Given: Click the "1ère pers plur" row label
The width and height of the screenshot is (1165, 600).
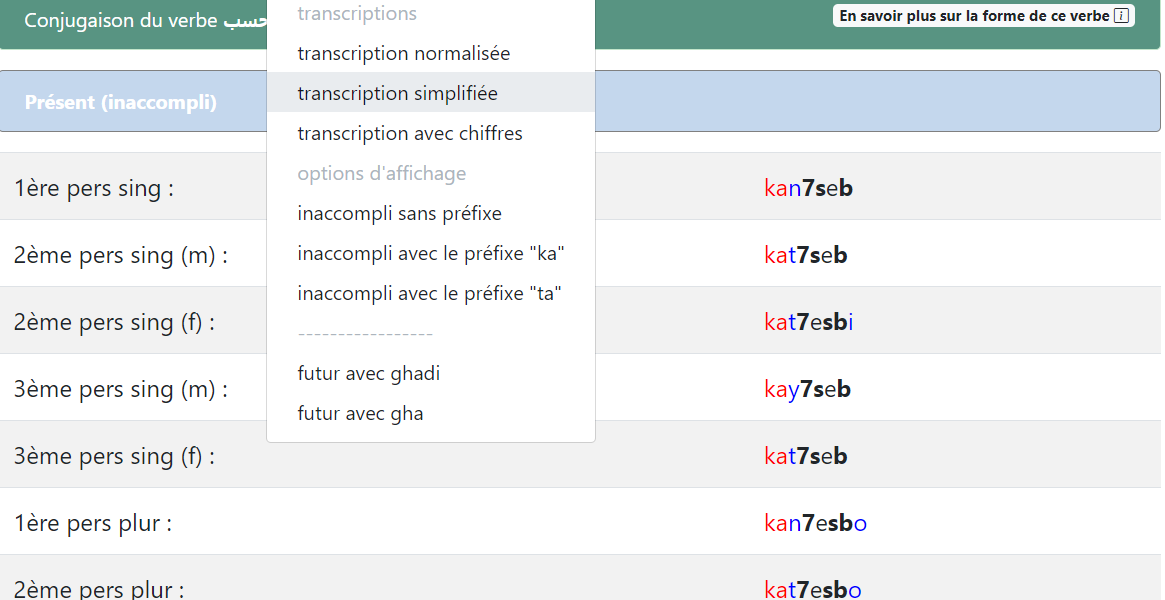Looking at the screenshot, I should coord(93,523).
